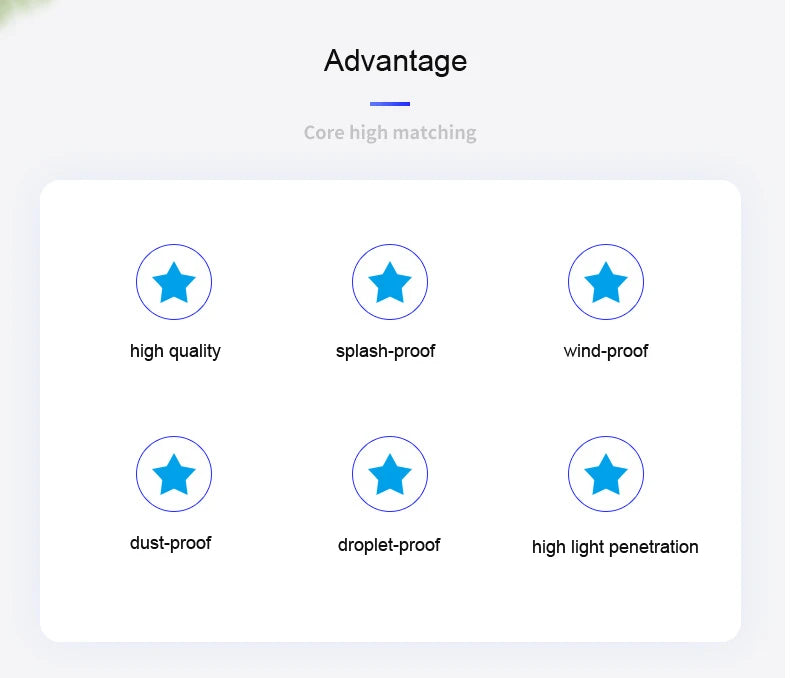Image resolution: width=790 pixels, height=678 pixels.
Task: Click the Advantage heading
Action: pyautogui.click(x=396, y=61)
